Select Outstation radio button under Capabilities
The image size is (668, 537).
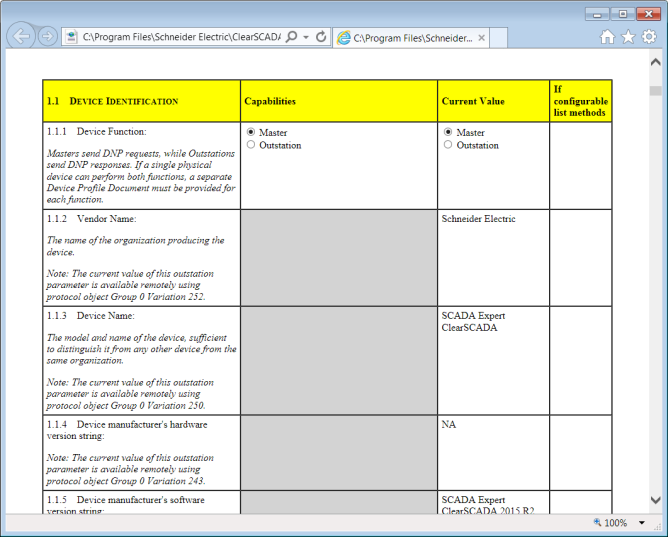(250, 145)
